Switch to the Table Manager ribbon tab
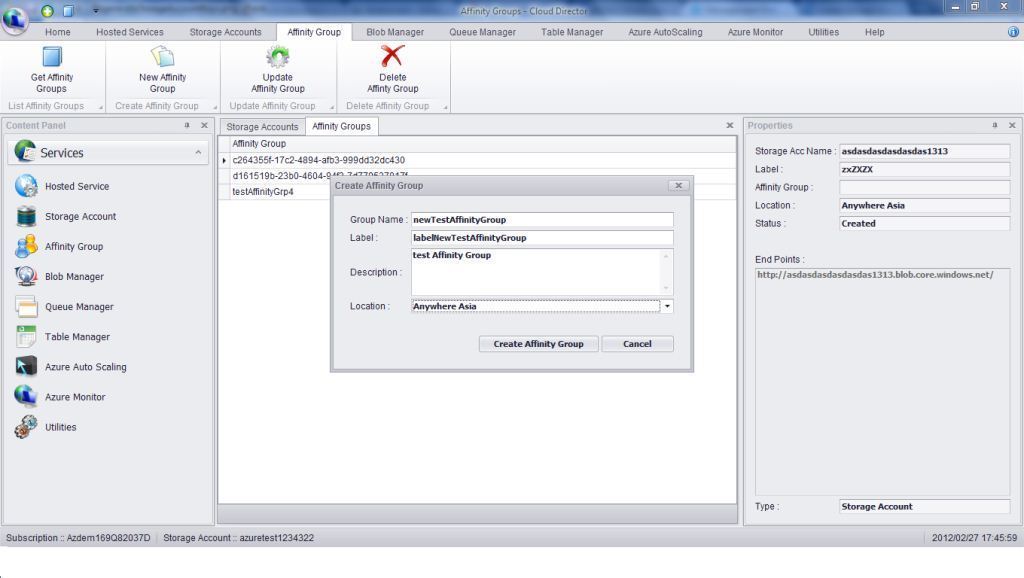Image resolution: width=1024 pixels, height=578 pixels. point(572,32)
